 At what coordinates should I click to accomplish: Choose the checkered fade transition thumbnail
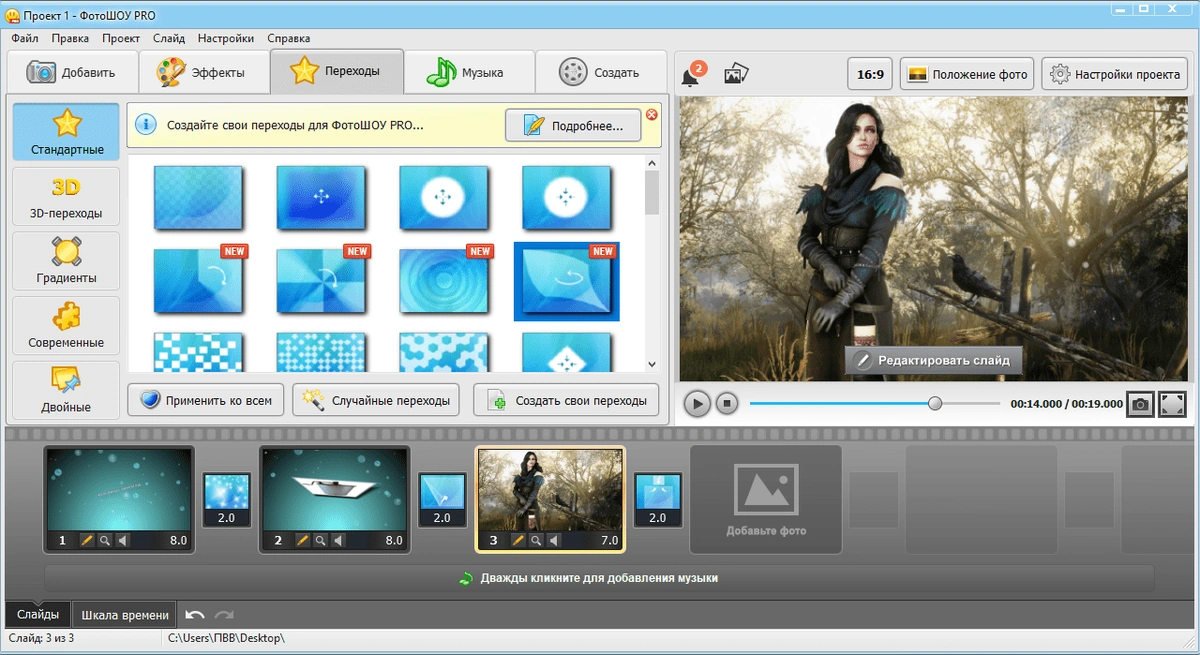click(x=198, y=196)
